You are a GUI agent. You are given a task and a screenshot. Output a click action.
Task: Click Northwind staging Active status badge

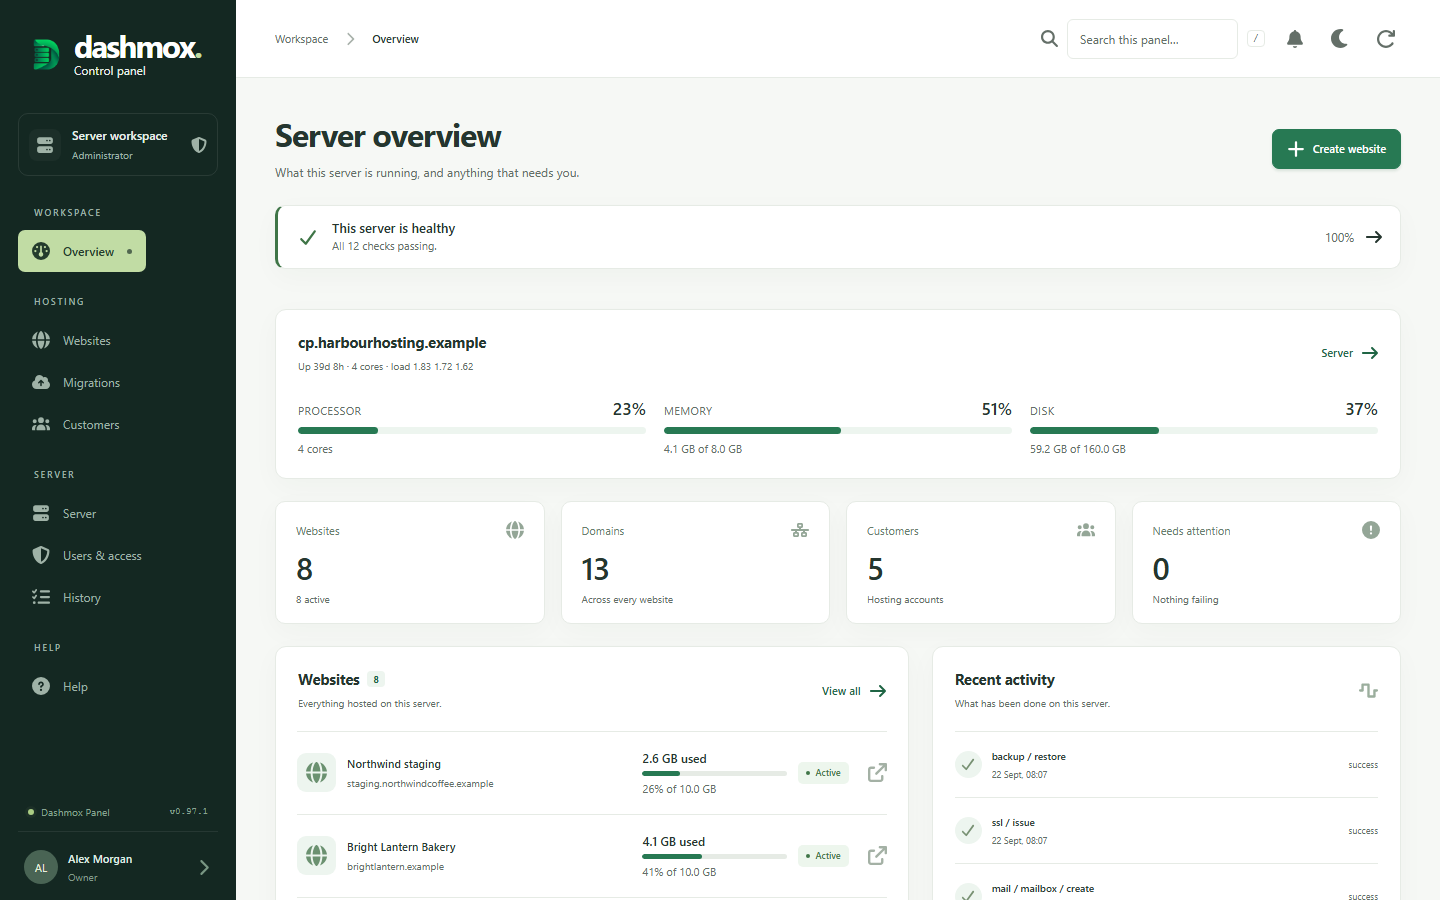pyautogui.click(x=823, y=773)
